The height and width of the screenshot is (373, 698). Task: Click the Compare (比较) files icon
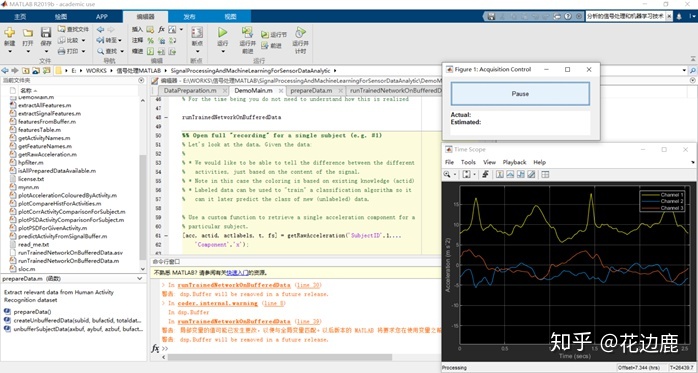(x=61, y=40)
